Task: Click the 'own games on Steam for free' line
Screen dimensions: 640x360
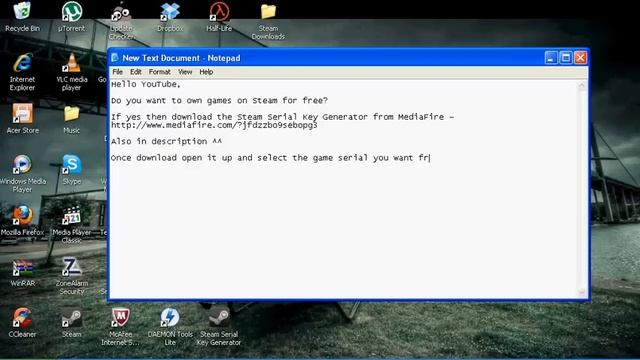Action: (x=219, y=100)
